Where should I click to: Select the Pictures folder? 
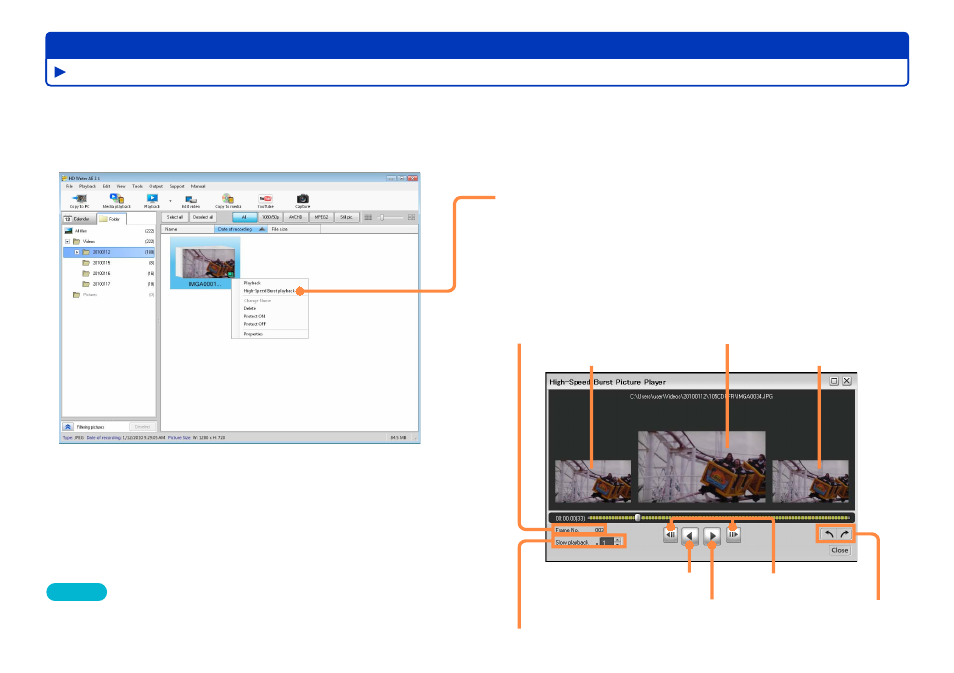pos(85,295)
